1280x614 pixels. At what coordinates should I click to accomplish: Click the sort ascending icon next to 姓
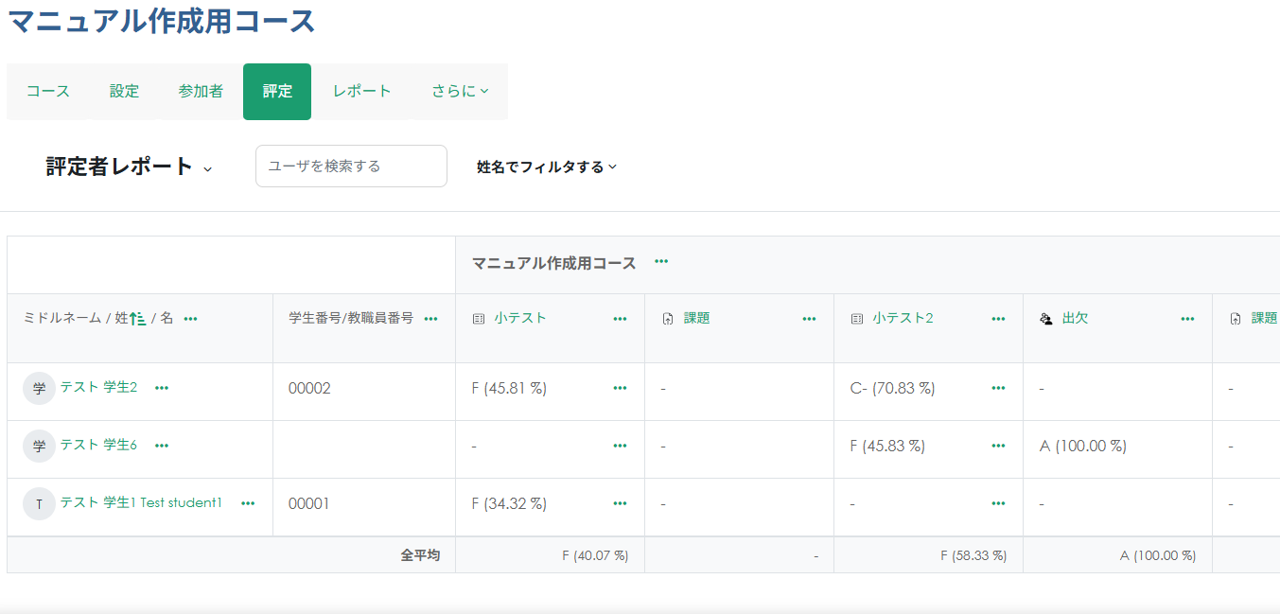pos(138,319)
